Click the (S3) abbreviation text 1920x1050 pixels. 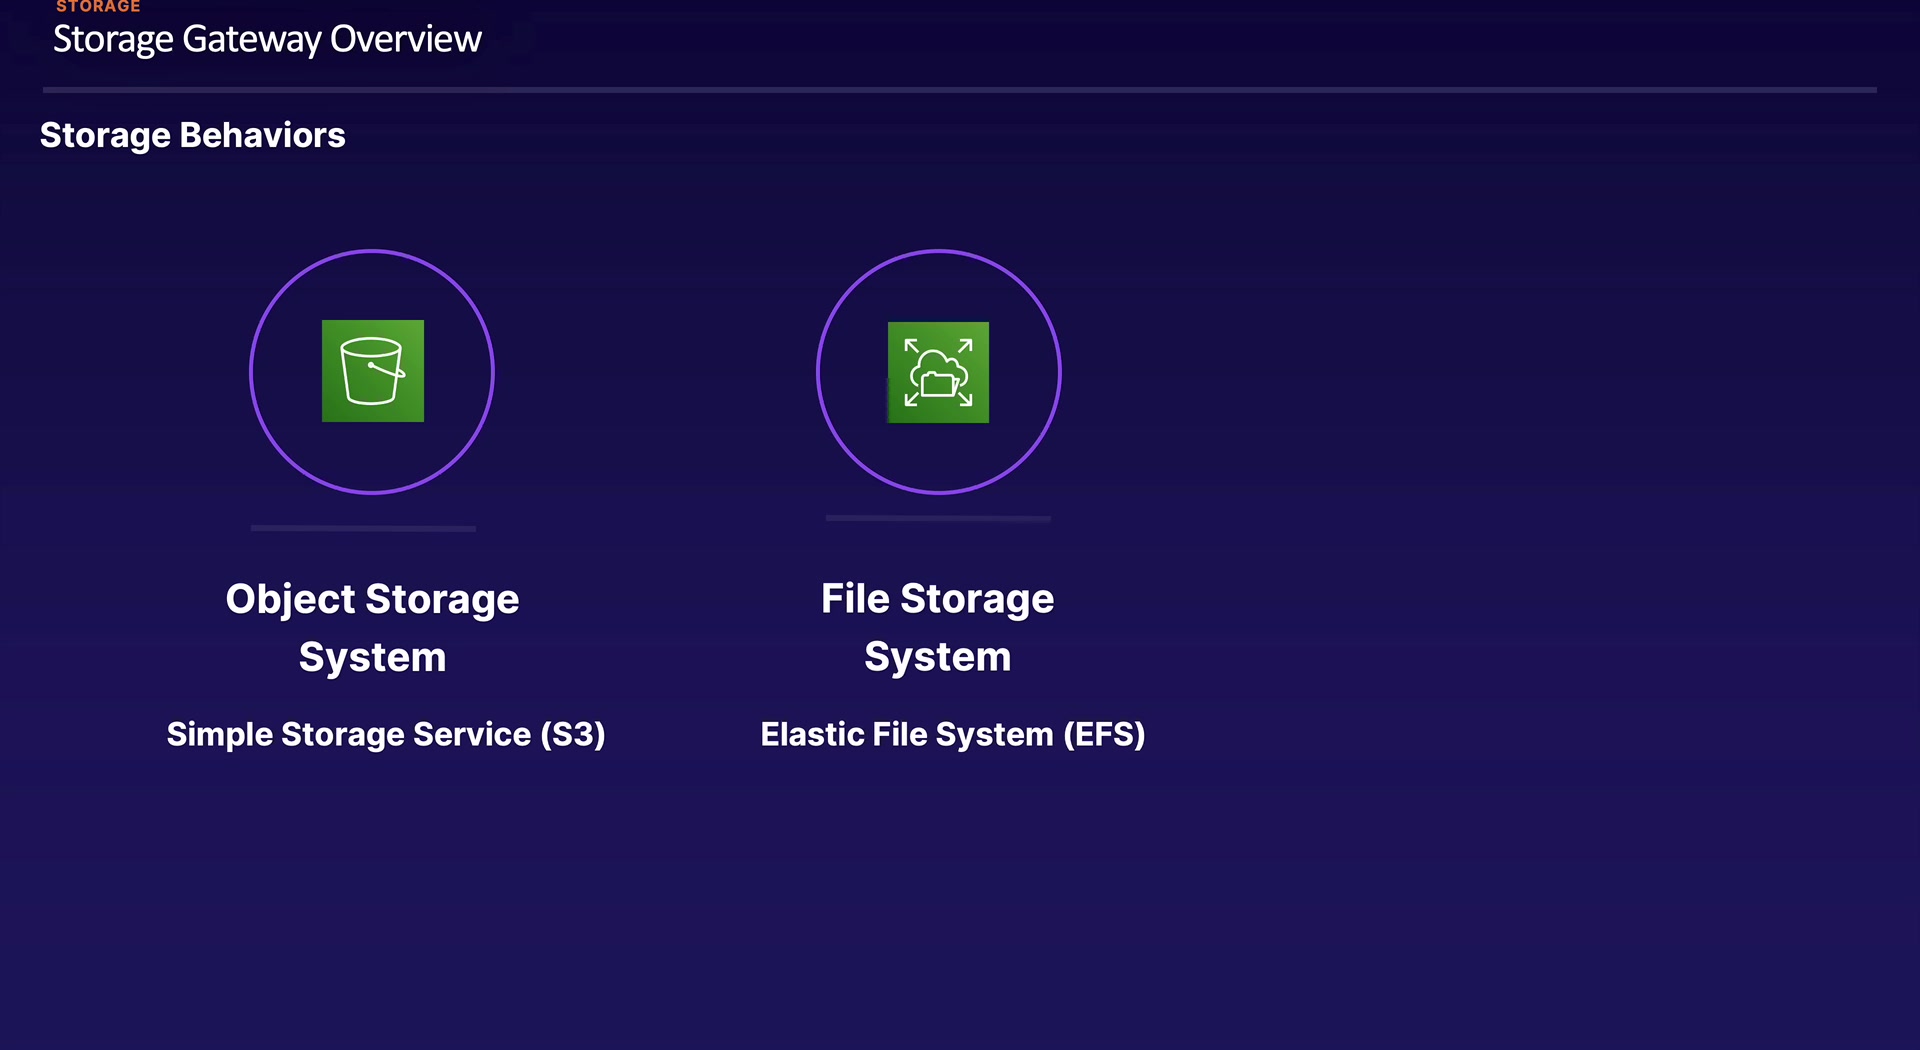click(573, 734)
